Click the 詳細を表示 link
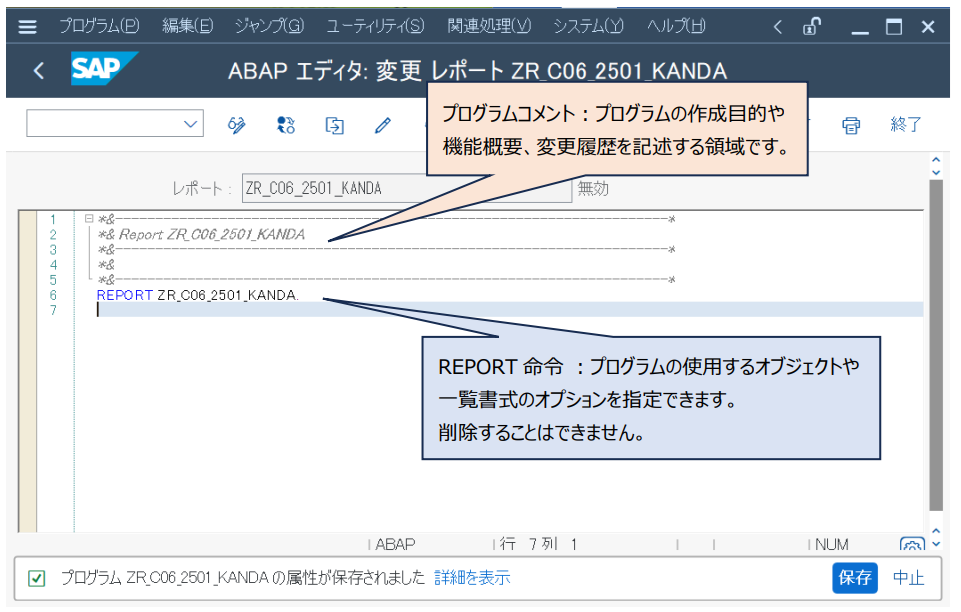The image size is (961, 612). pyautogui.click(x=472, y=578)
